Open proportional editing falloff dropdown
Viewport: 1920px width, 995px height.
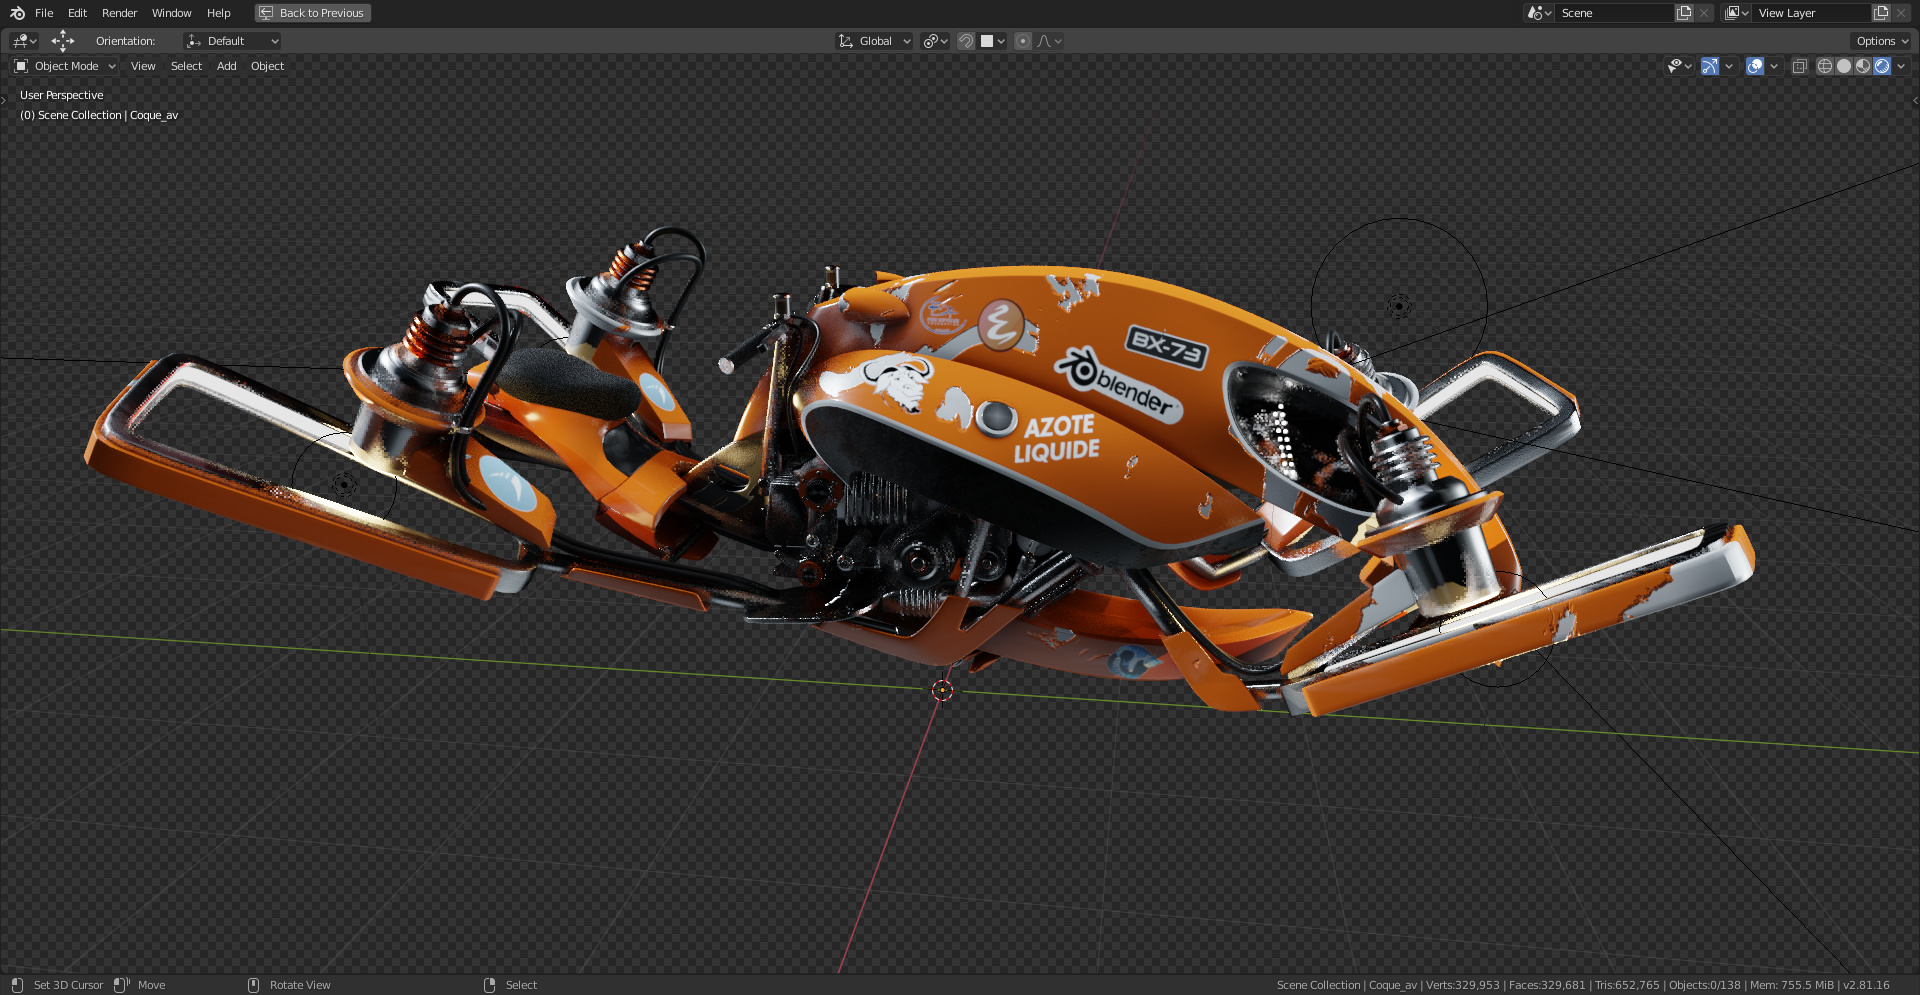coord(1049,41)
